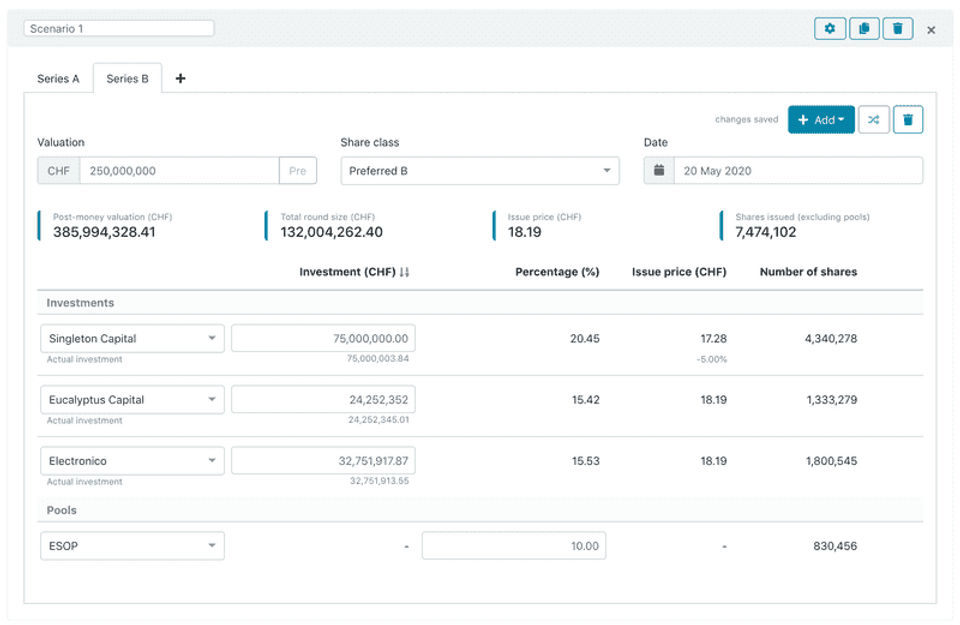Click the ESOP percentage field showing 10.00
The image size is (960, 625).
(x=513, y=546)
